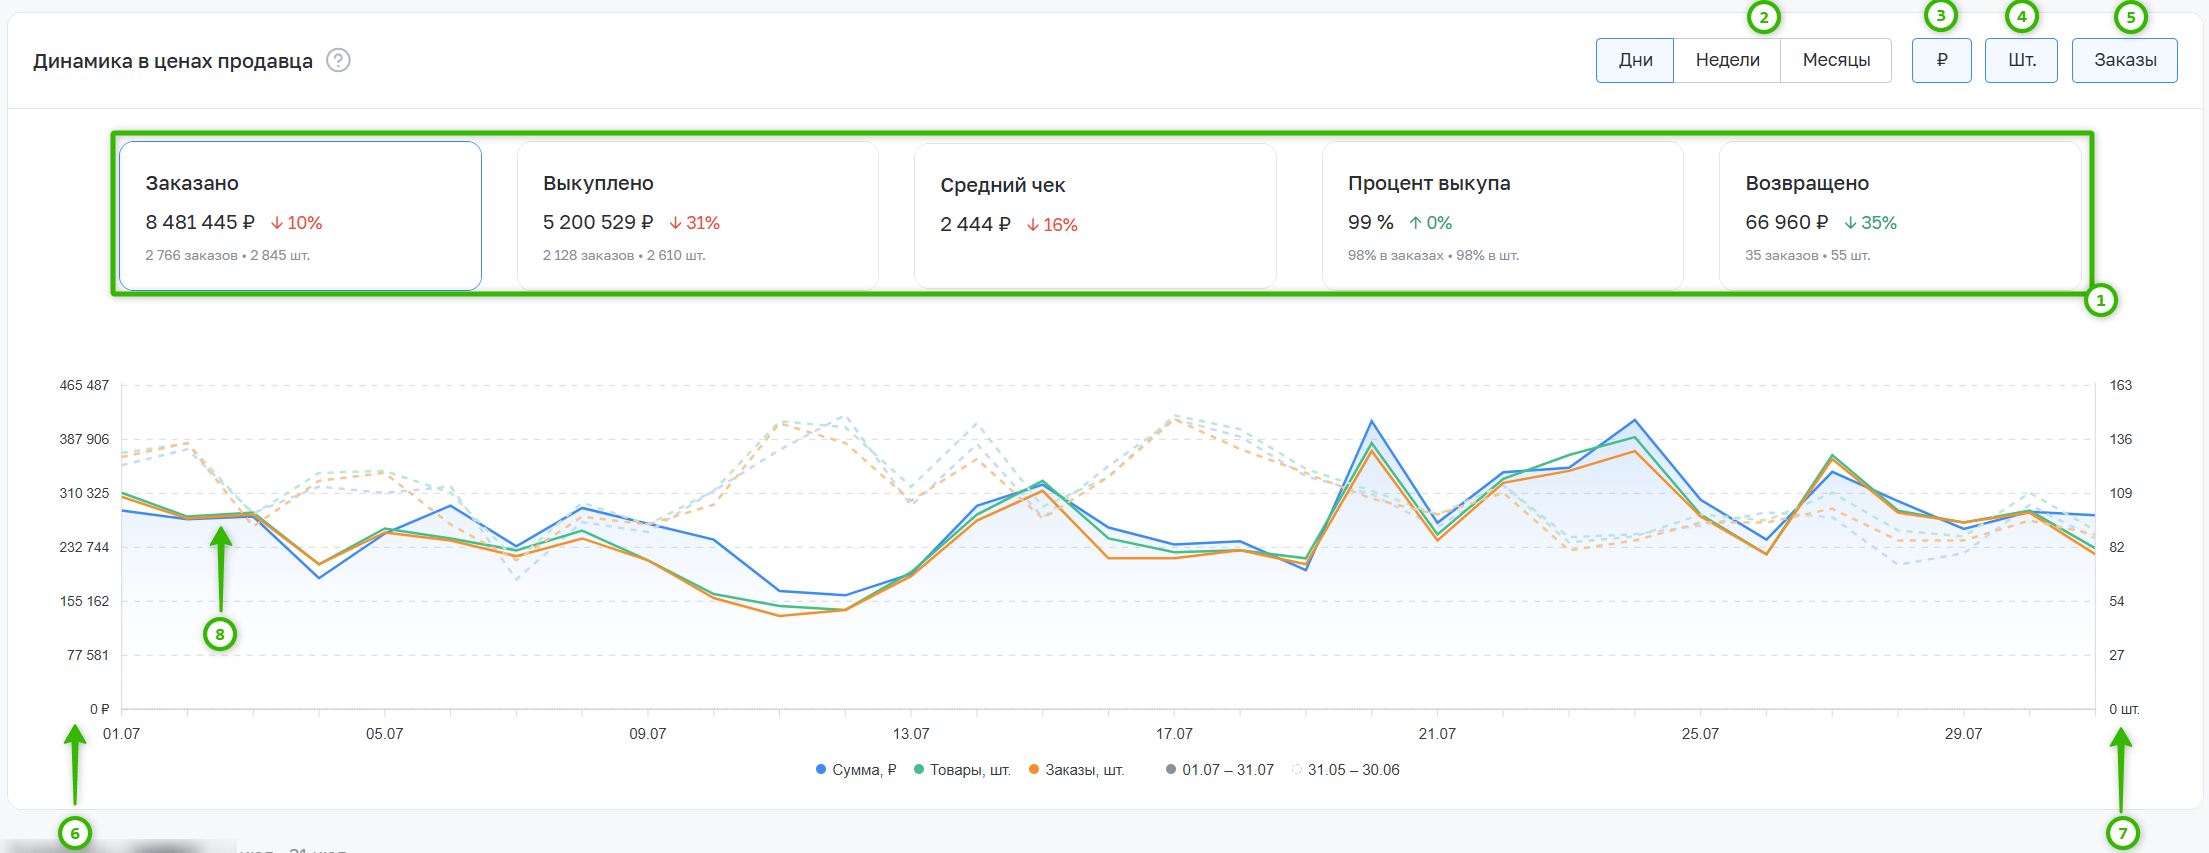Screen dimensions: 2209x853
Task: Click the 27 right axis label
Action: (x=2117, y=655)
